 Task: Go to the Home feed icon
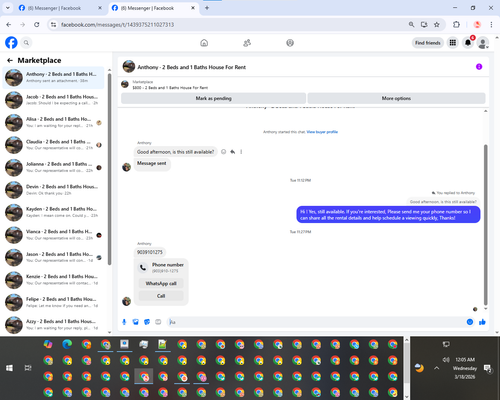point(204,43)
